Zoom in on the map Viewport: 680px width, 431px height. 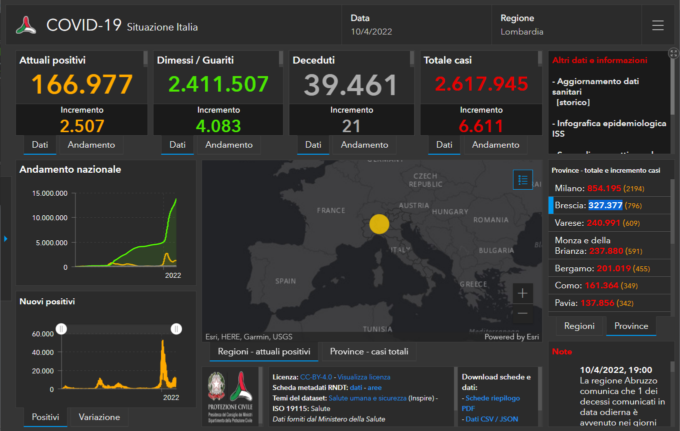(523, 293)
